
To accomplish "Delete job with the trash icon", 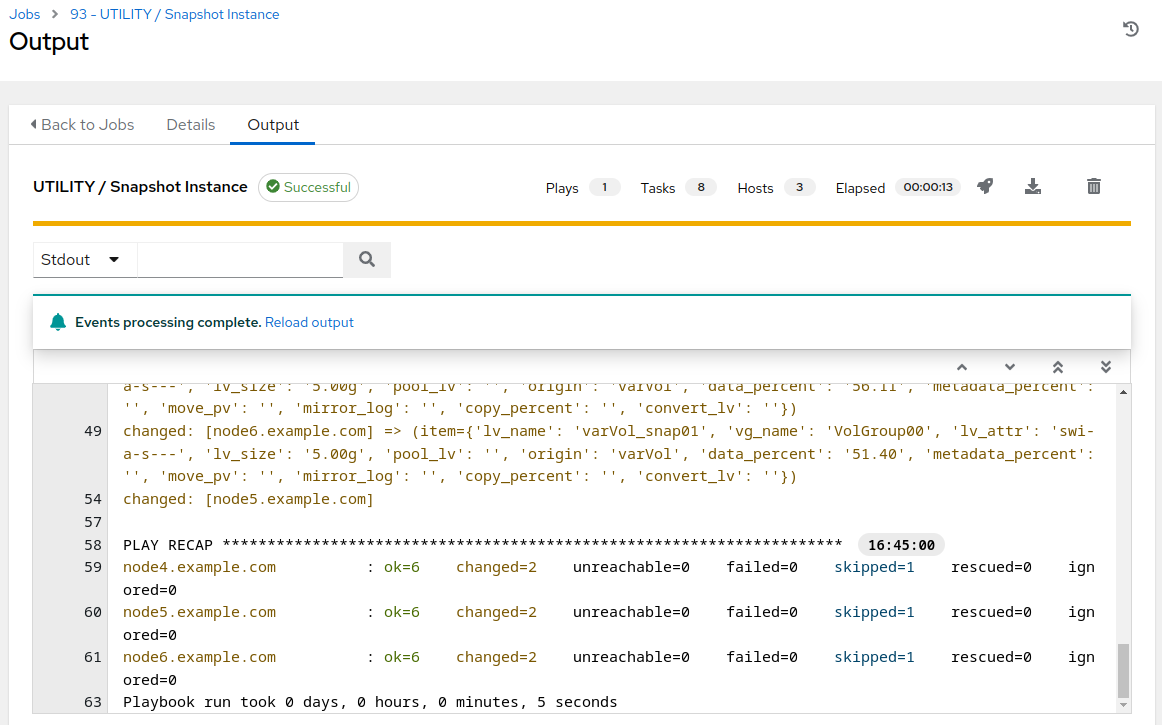I will click(x=1094, y=186).
